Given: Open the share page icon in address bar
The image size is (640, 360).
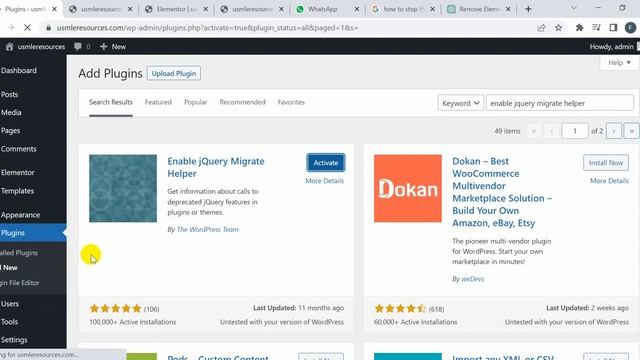Looking at the screenshot, I should pyautogui.click(x=541, y=28).
